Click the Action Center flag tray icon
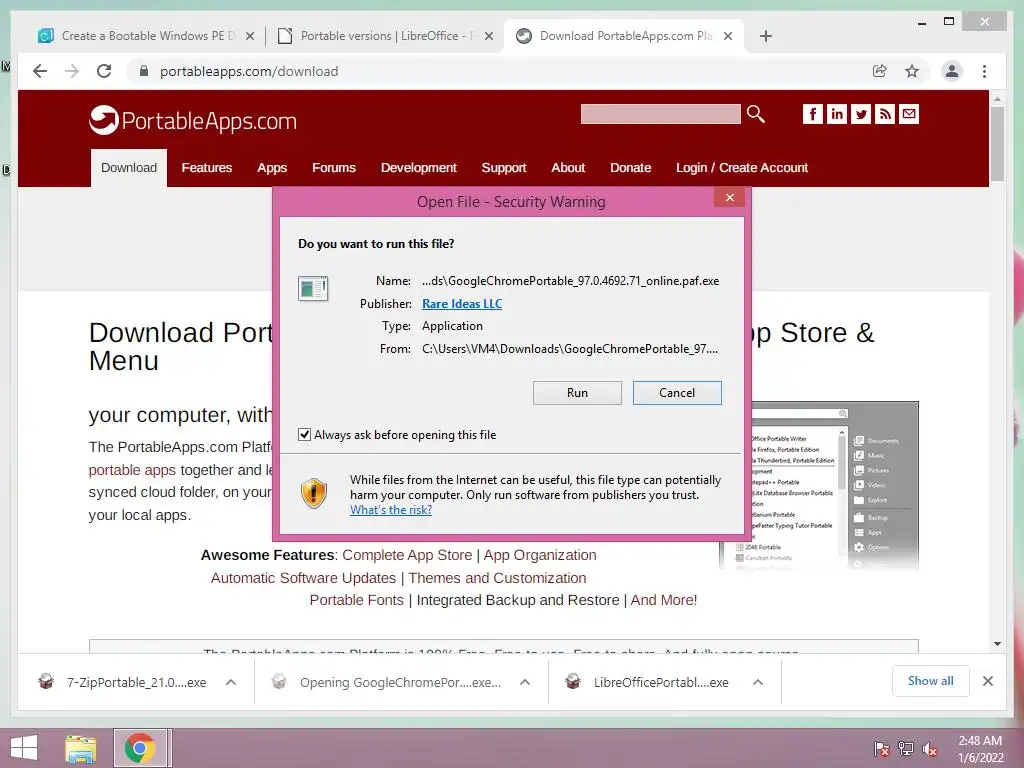Screen dimensions: 1024x768 tap(881, 749)
